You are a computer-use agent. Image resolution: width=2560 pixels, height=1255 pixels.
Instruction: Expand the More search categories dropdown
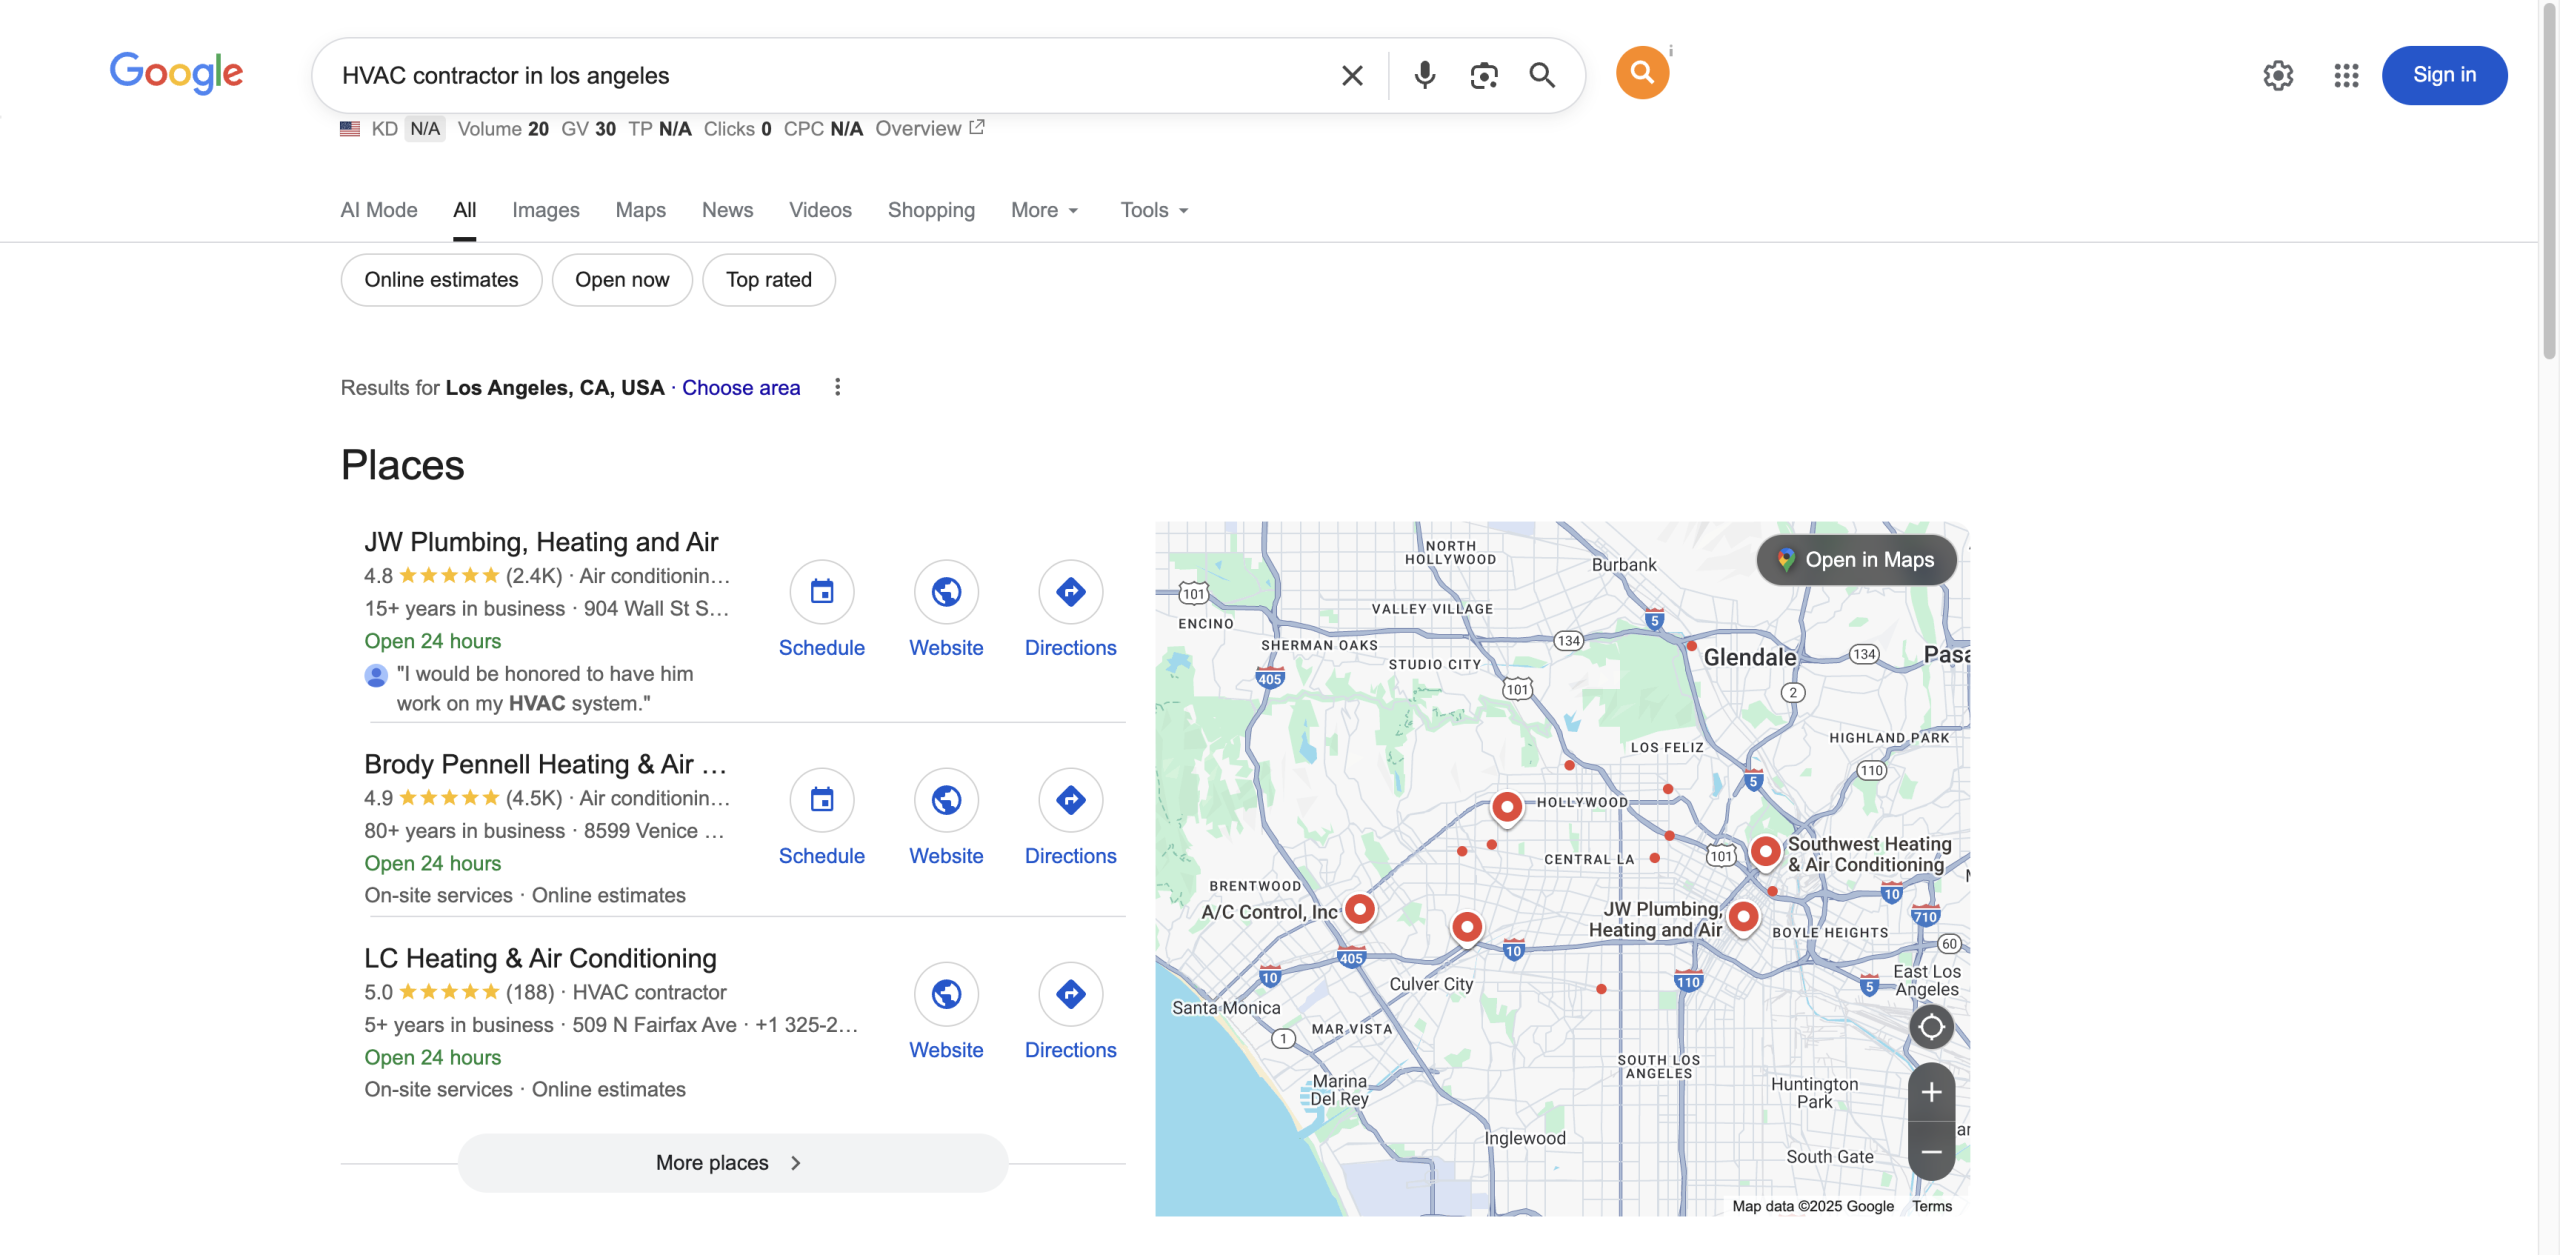1044,210
